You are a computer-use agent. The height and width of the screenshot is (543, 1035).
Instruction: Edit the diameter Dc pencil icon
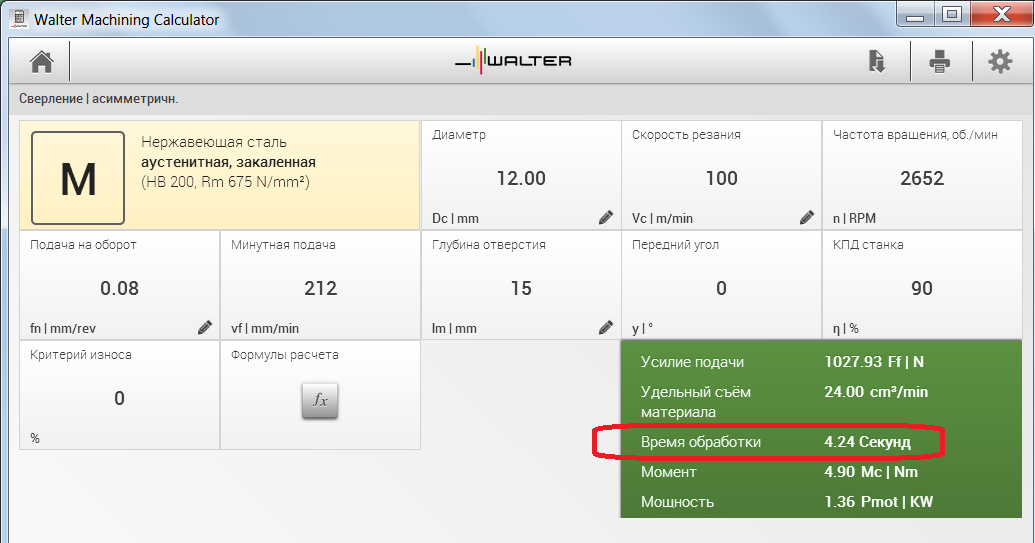(606, 217)
